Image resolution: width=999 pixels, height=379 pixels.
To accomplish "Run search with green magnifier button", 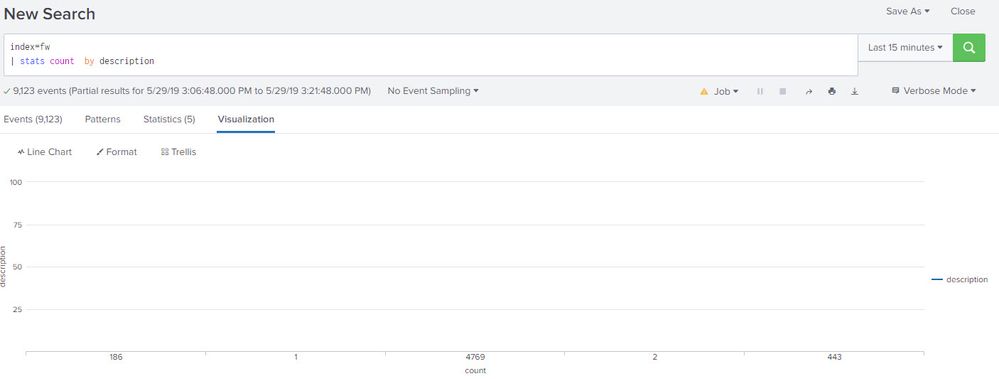I will pos(969,48).
